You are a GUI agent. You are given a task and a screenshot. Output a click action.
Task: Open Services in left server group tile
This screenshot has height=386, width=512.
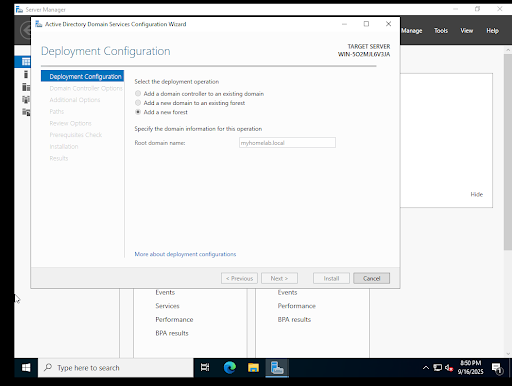(167, 306)
